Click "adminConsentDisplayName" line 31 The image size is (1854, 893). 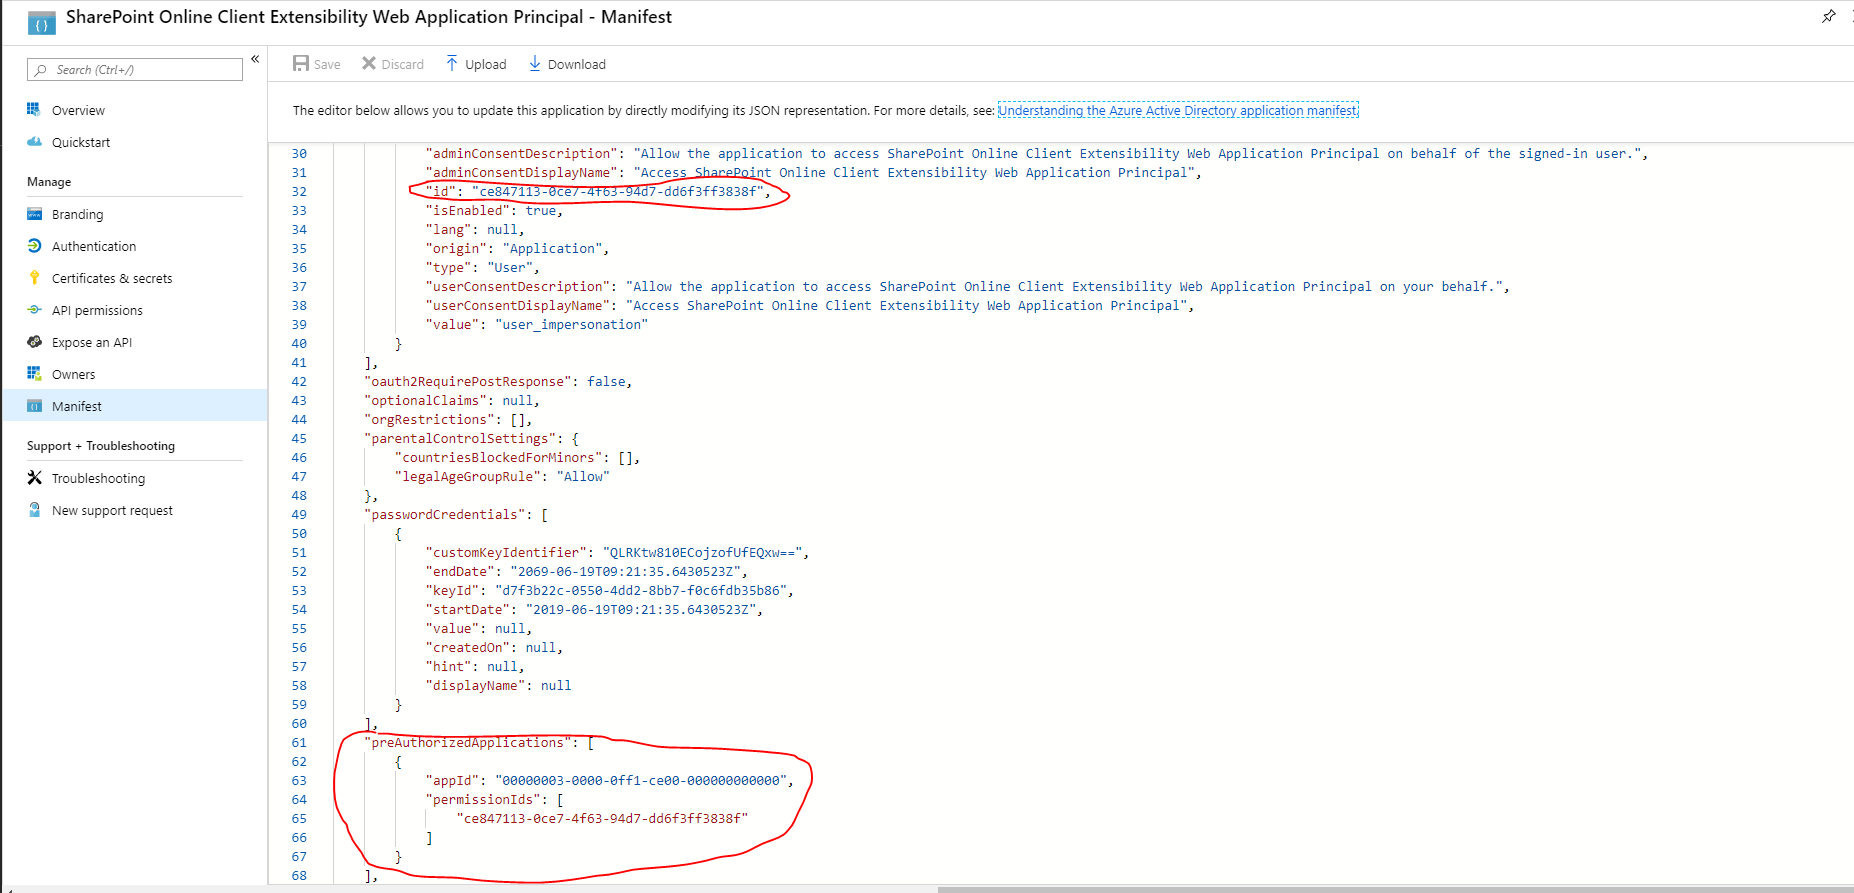point(813,172)
